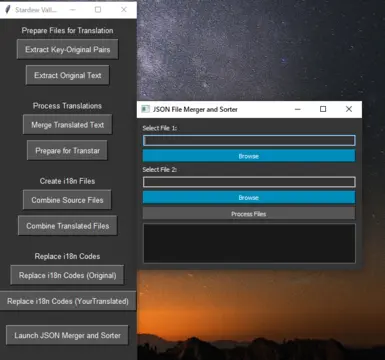Click Prepare for Transtar button
This screenshot has height=360, width=385.
click(67, 151)
